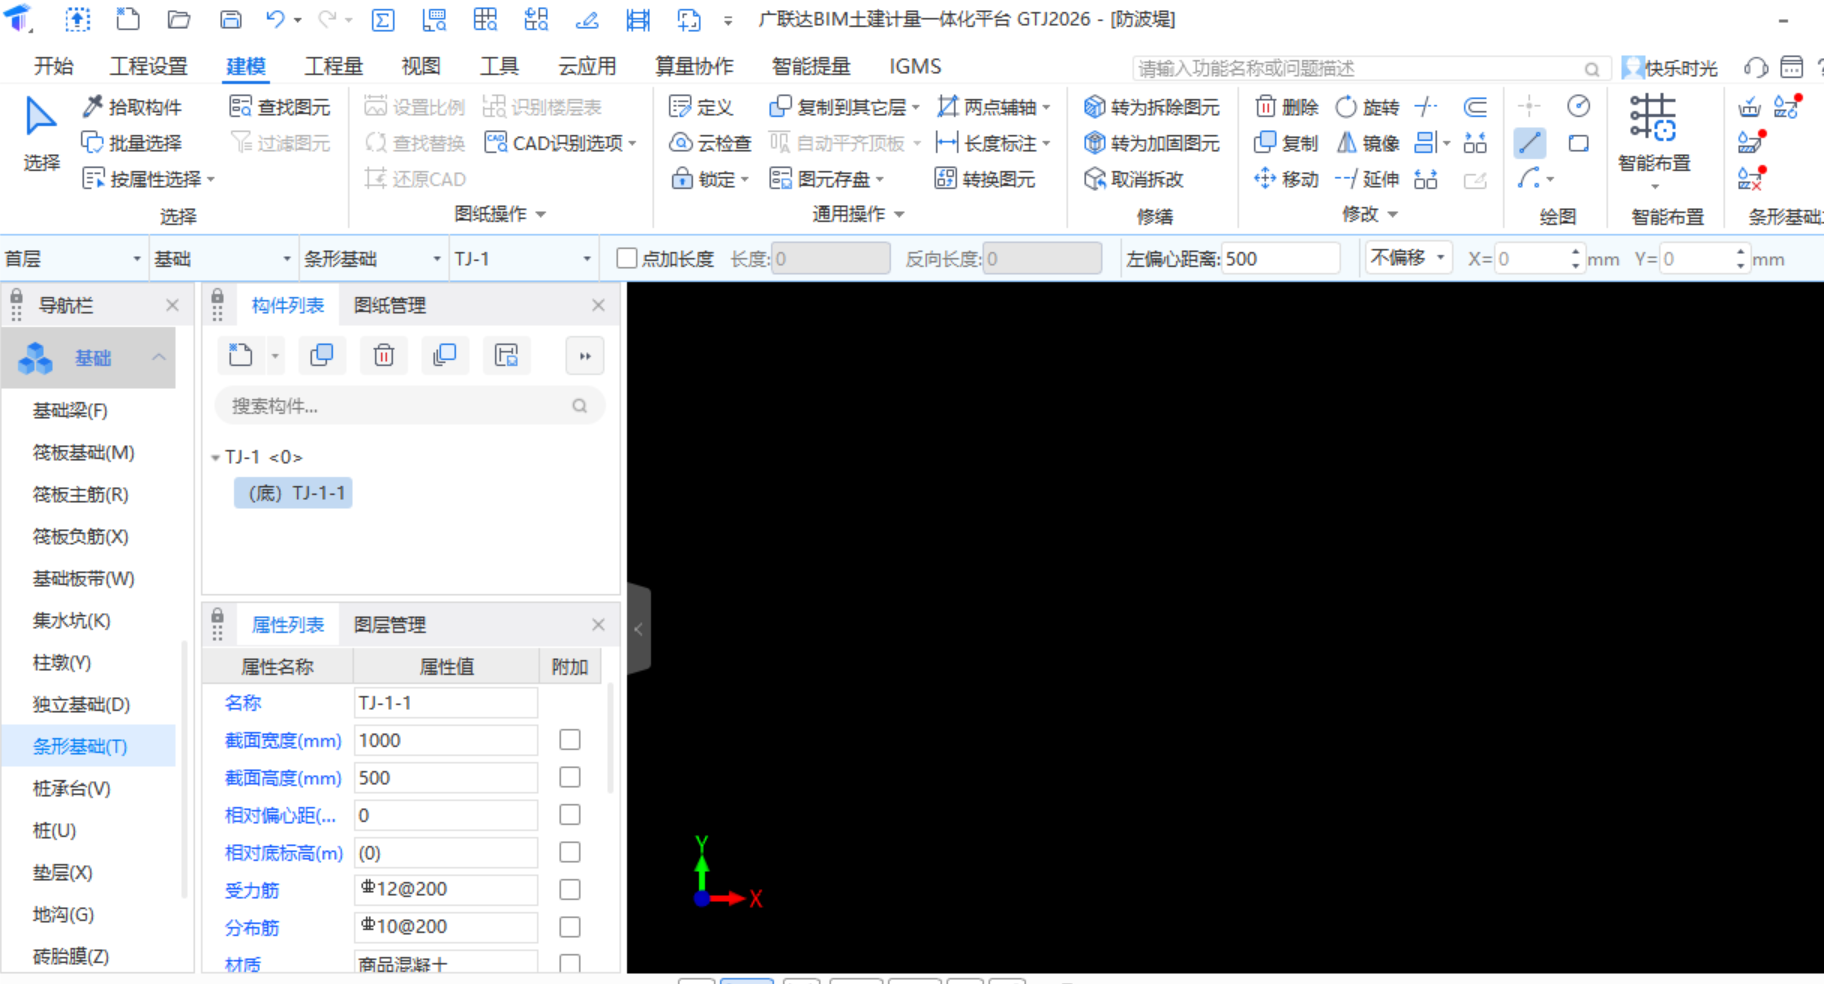Check 附加 box for 截面宽度 row

570,740
